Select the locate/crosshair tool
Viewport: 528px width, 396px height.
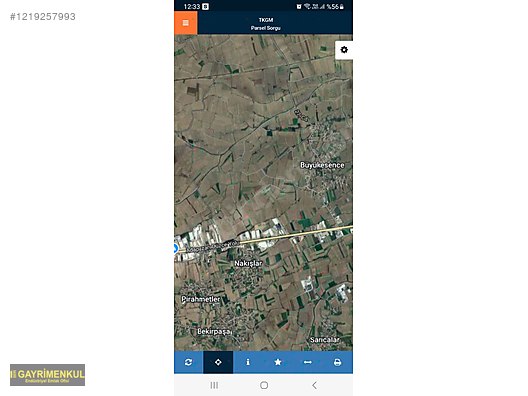point(218,362)
